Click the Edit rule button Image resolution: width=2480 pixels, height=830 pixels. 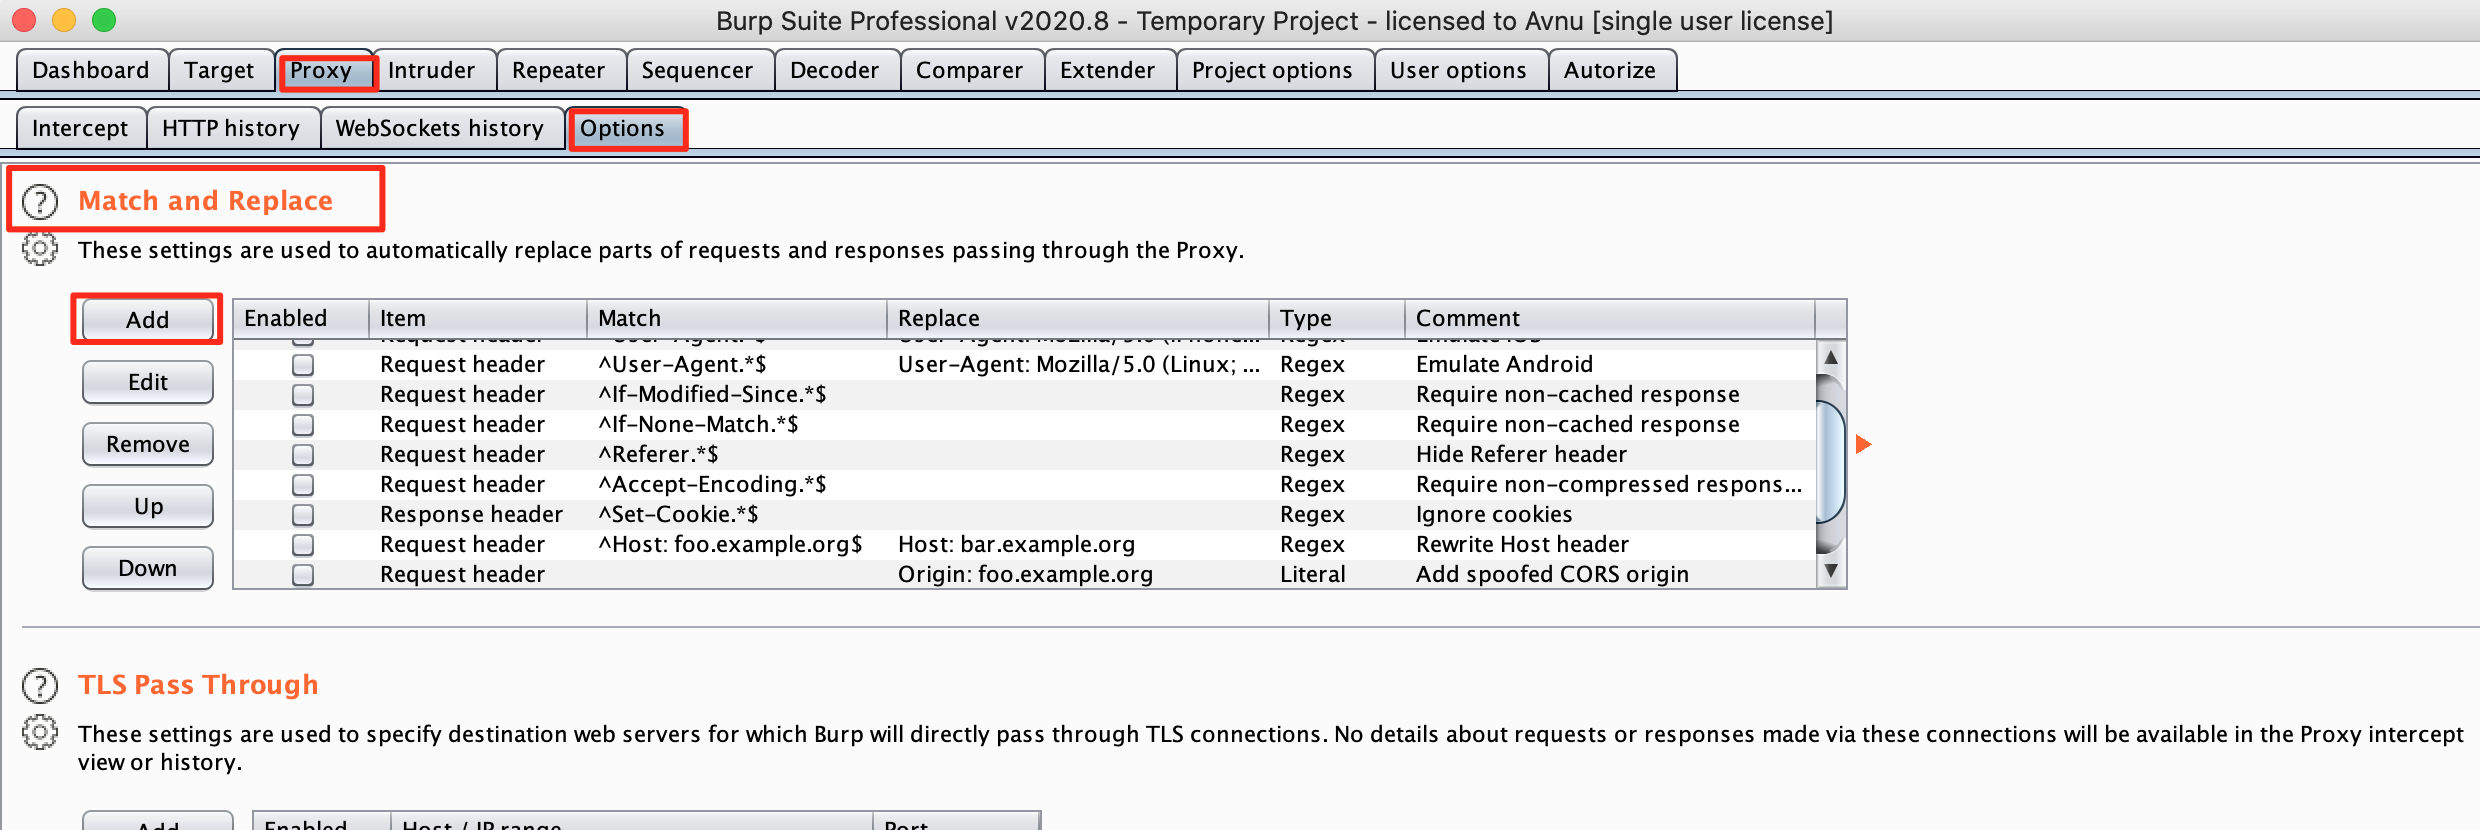tap(148, 382)
